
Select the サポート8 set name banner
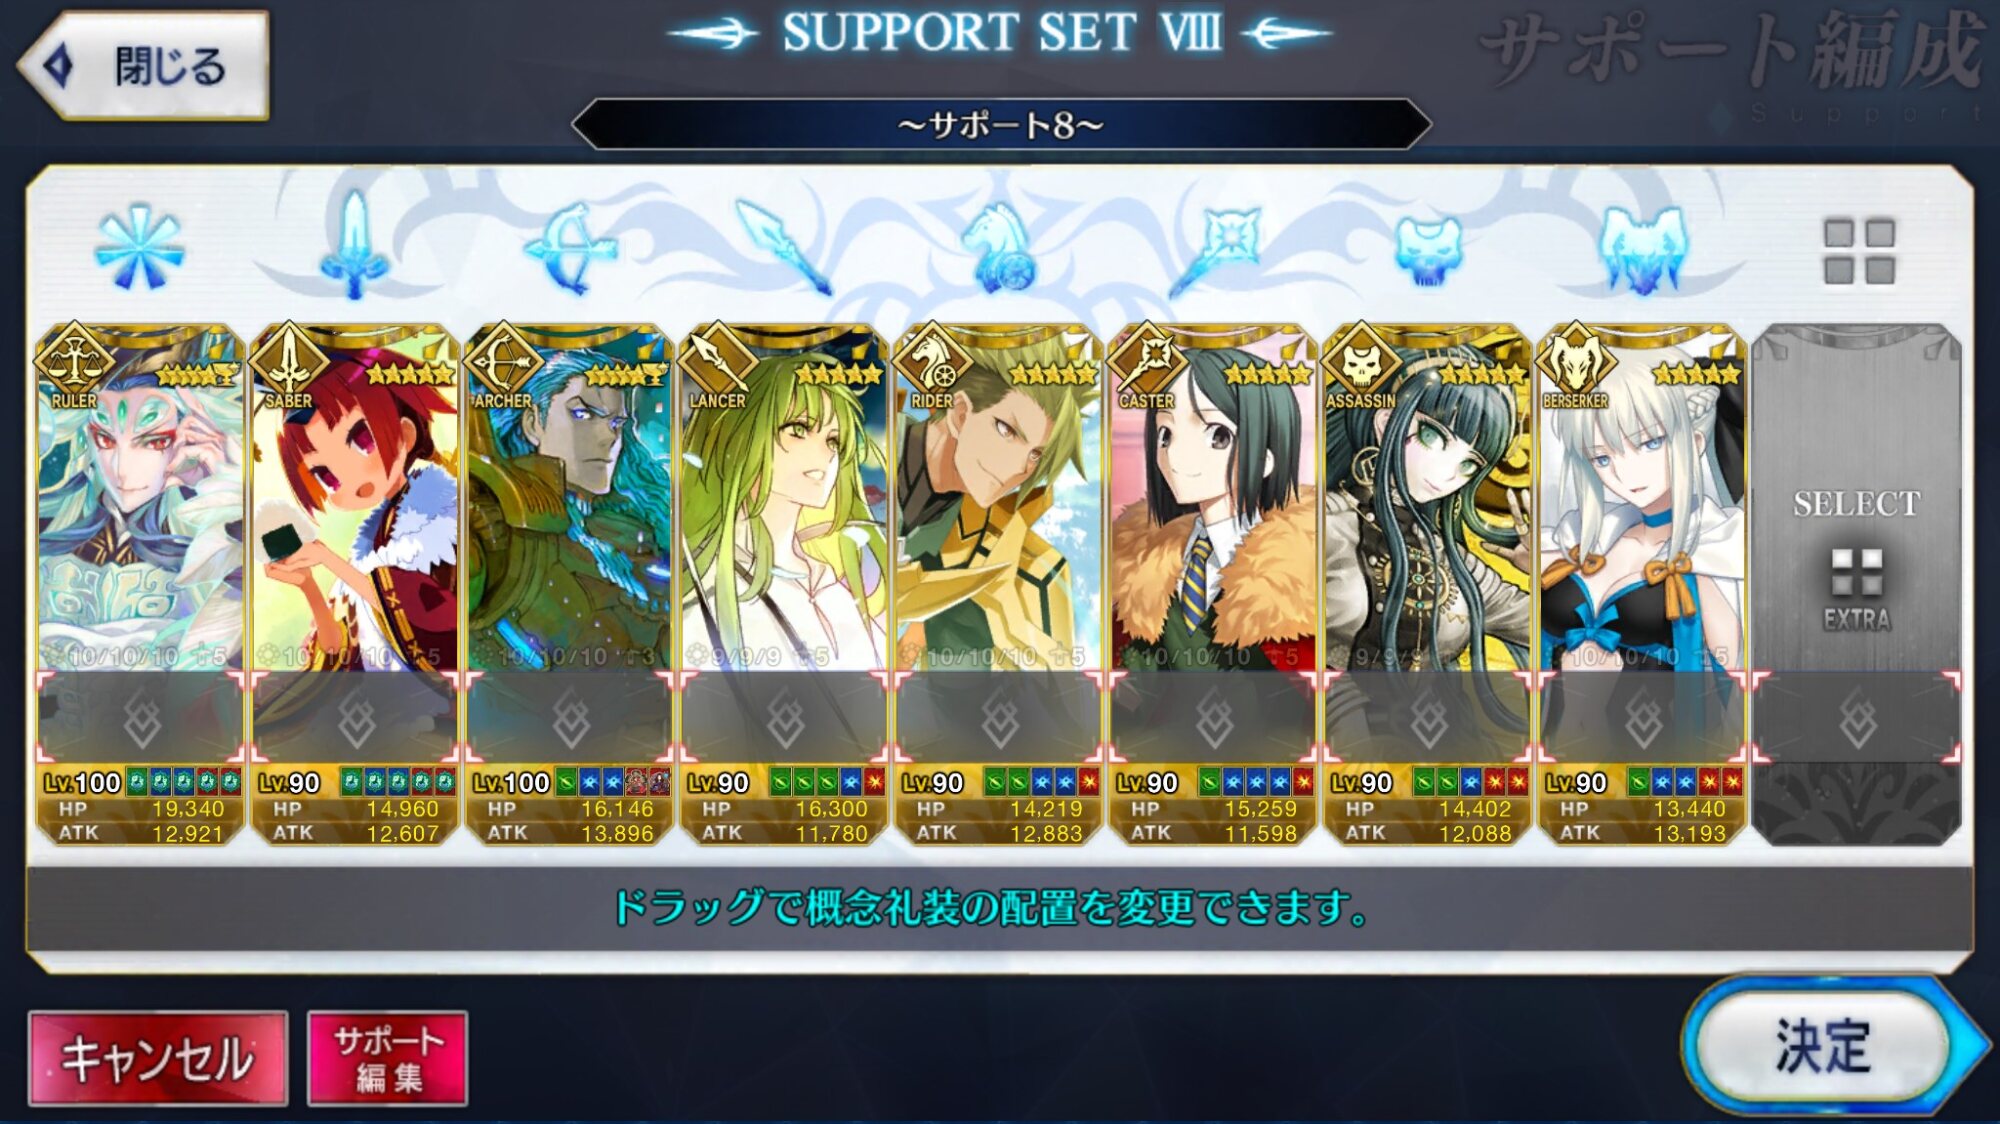1001,125
